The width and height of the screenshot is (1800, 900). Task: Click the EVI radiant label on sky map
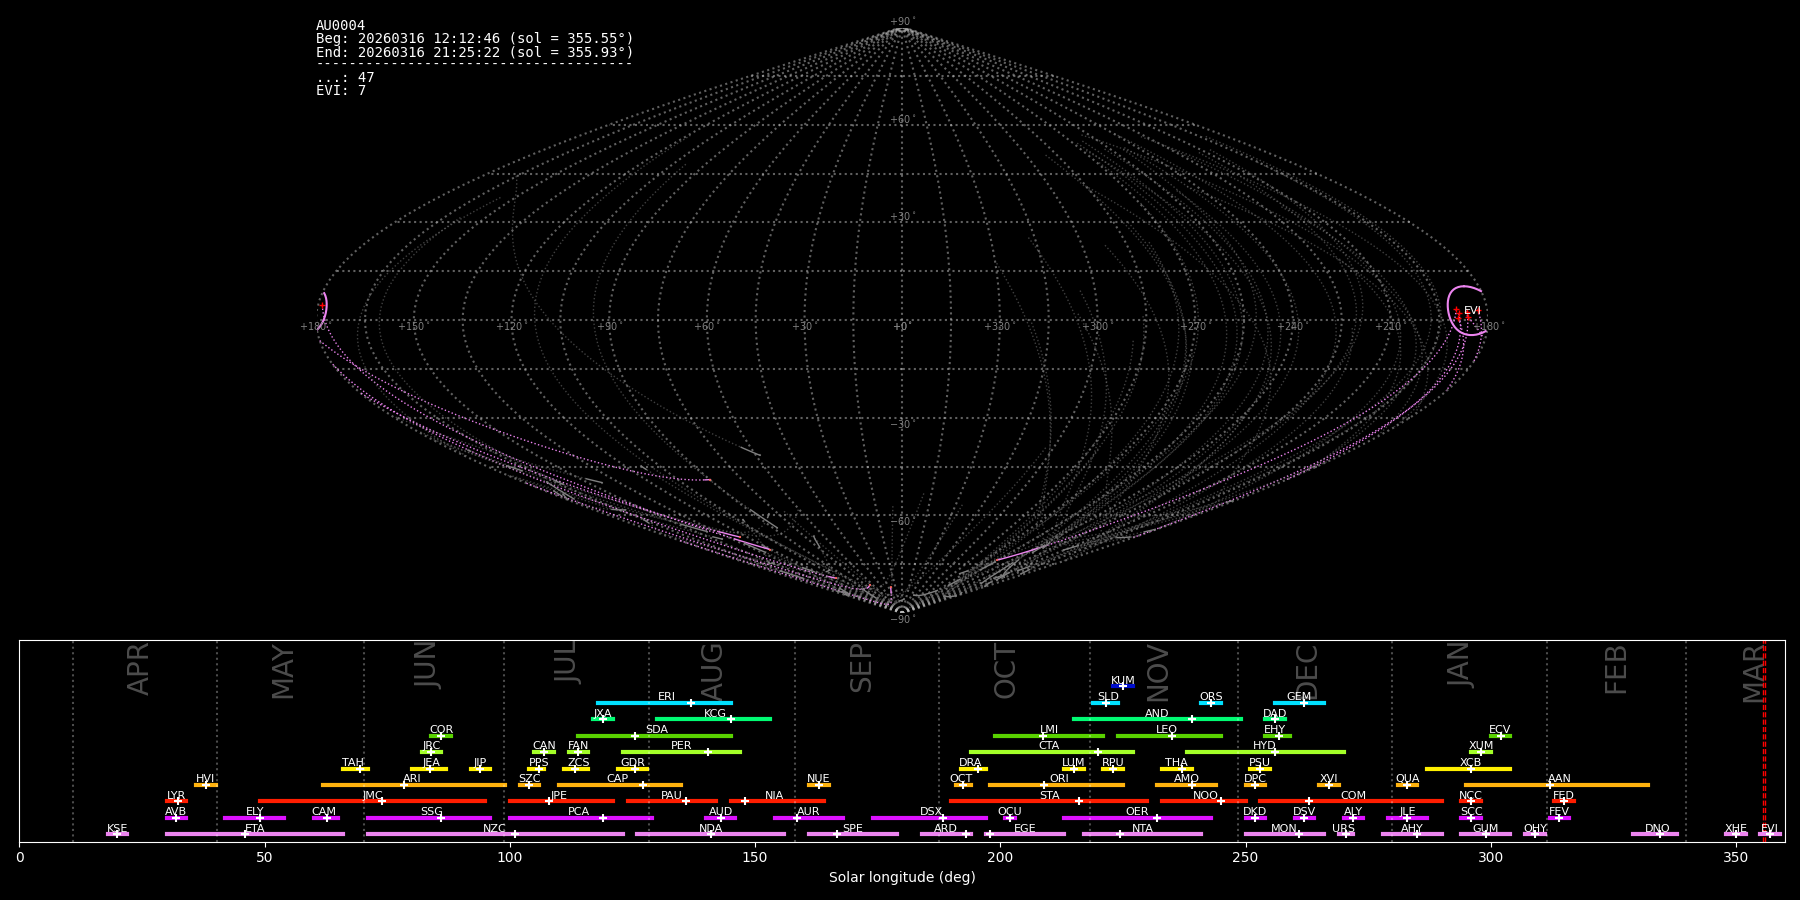click(1472, 311)
